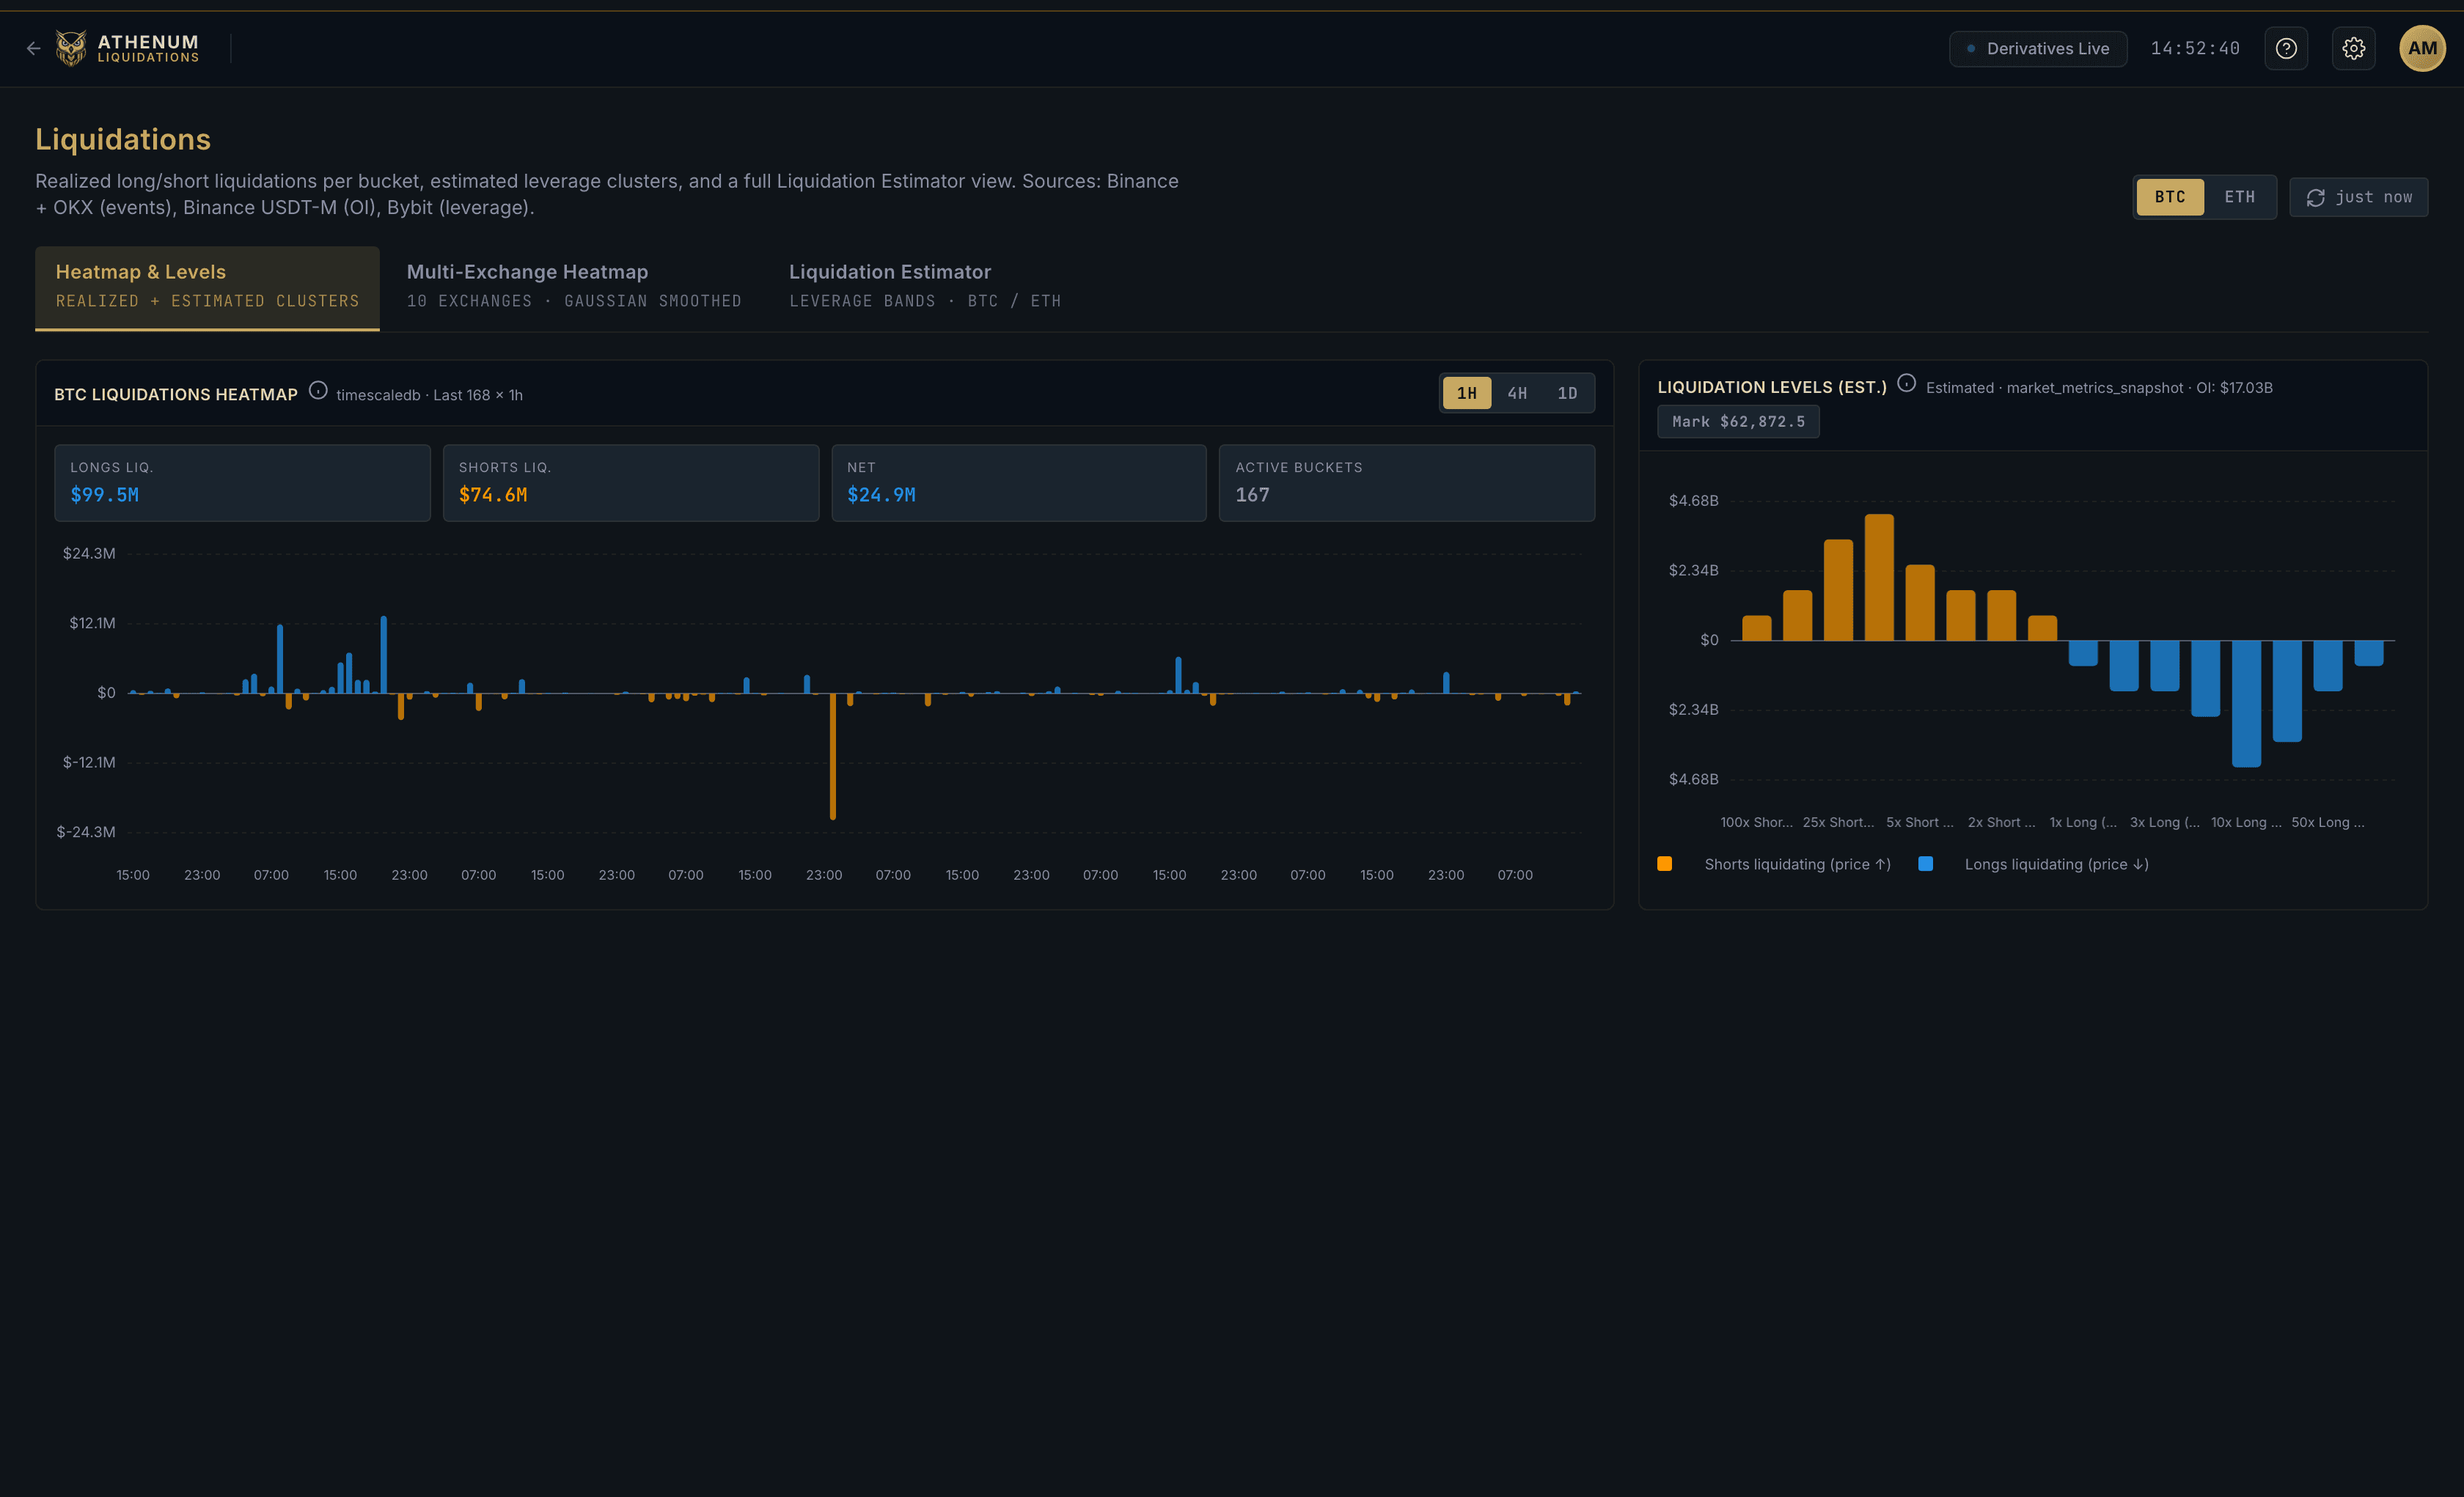Click the Liquidations page heading
Viewport: 2464px width, 1497px height.
tap(123, 139)
